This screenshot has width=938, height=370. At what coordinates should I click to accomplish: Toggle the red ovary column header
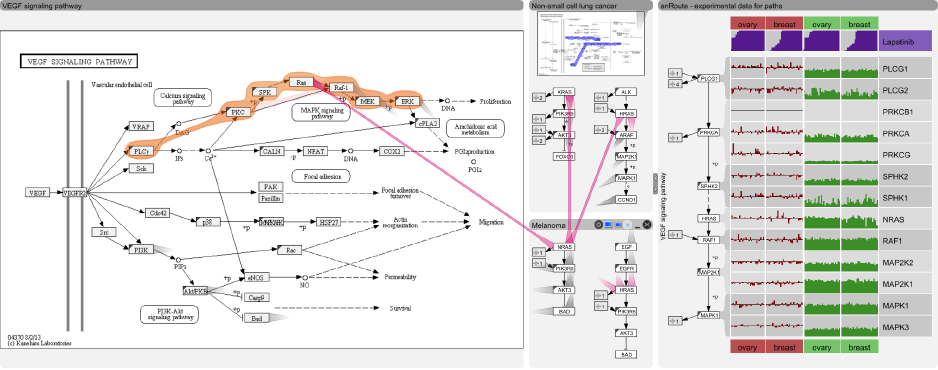tap(748, 23)
